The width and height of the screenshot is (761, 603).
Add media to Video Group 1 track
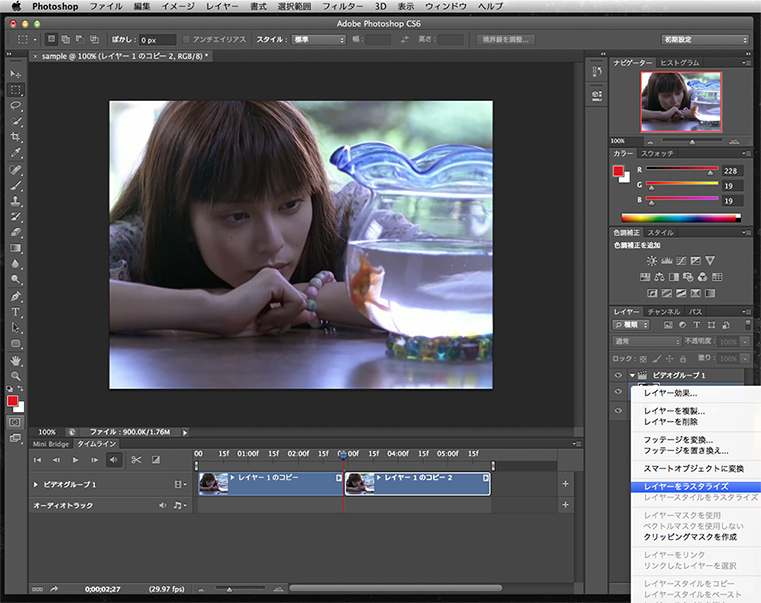(565, 484)
